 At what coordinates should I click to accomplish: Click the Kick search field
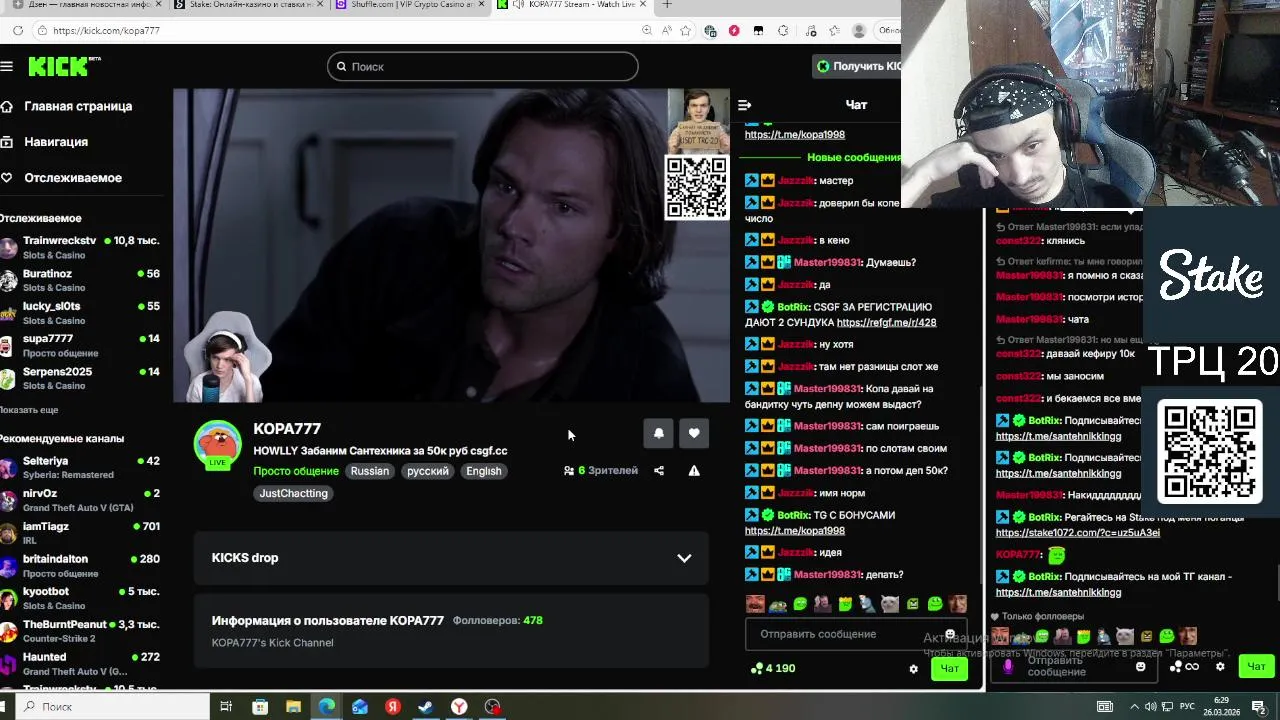pyautogui.click(x=482, y=67)
